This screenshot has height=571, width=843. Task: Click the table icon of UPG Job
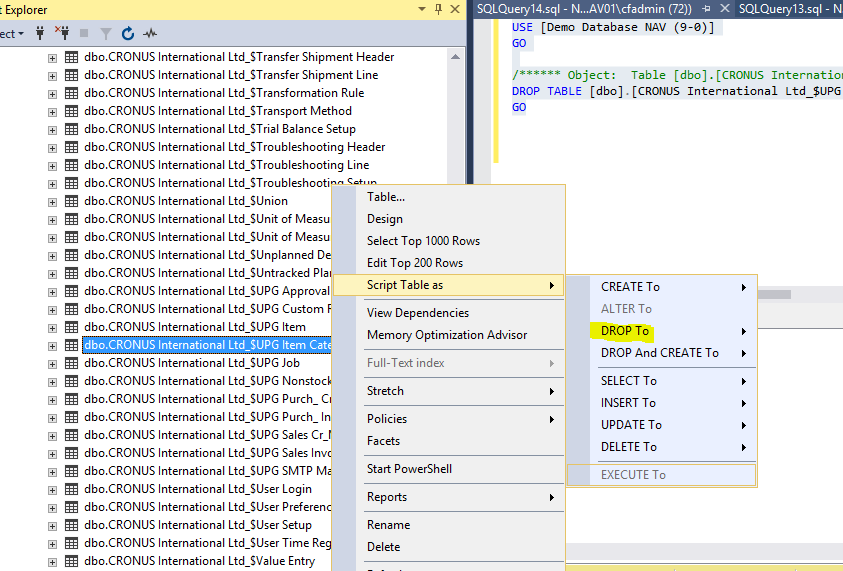(x=72, y=363)
